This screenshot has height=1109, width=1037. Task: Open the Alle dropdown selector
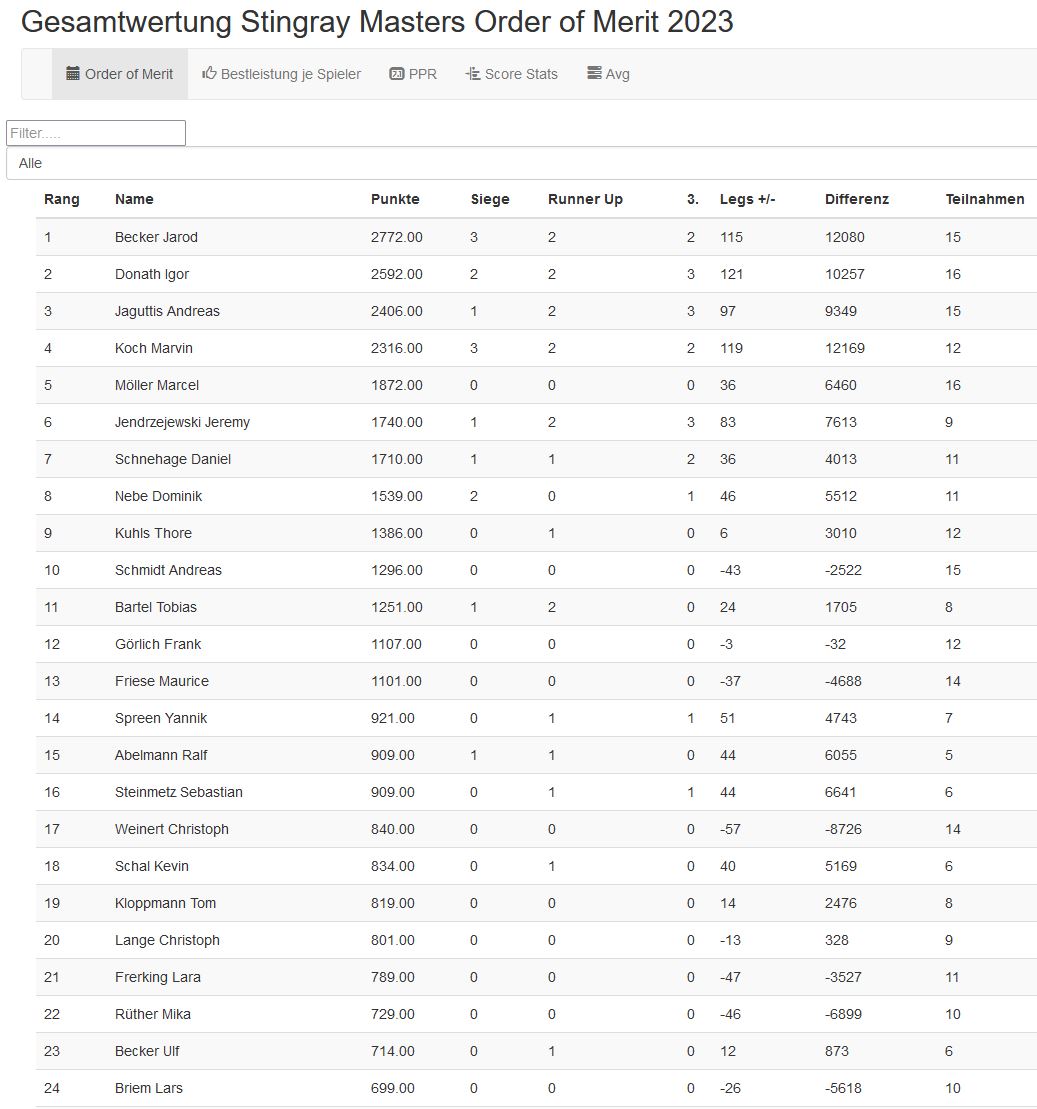tap(520, 163)
